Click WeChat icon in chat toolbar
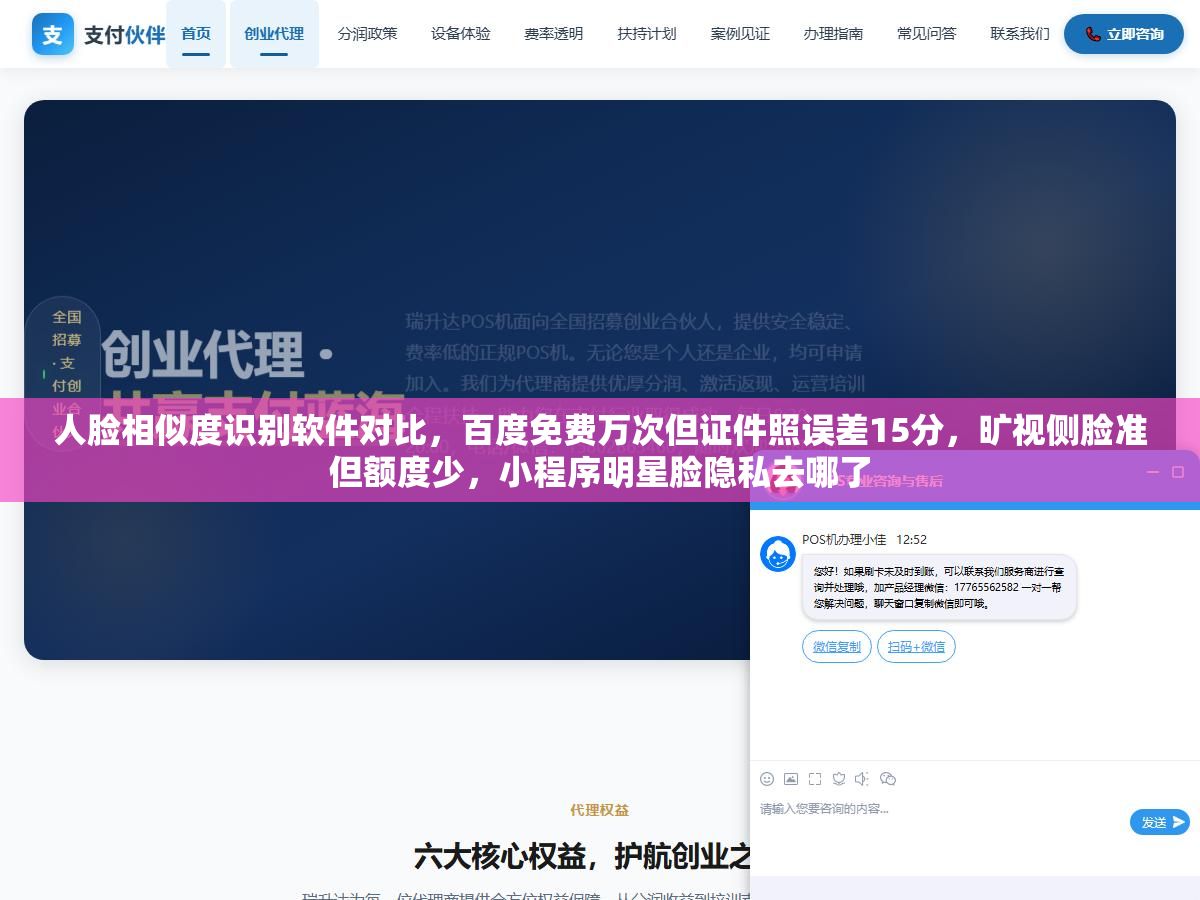This screenshot has height=900, width=1200. tap(888, 779)
